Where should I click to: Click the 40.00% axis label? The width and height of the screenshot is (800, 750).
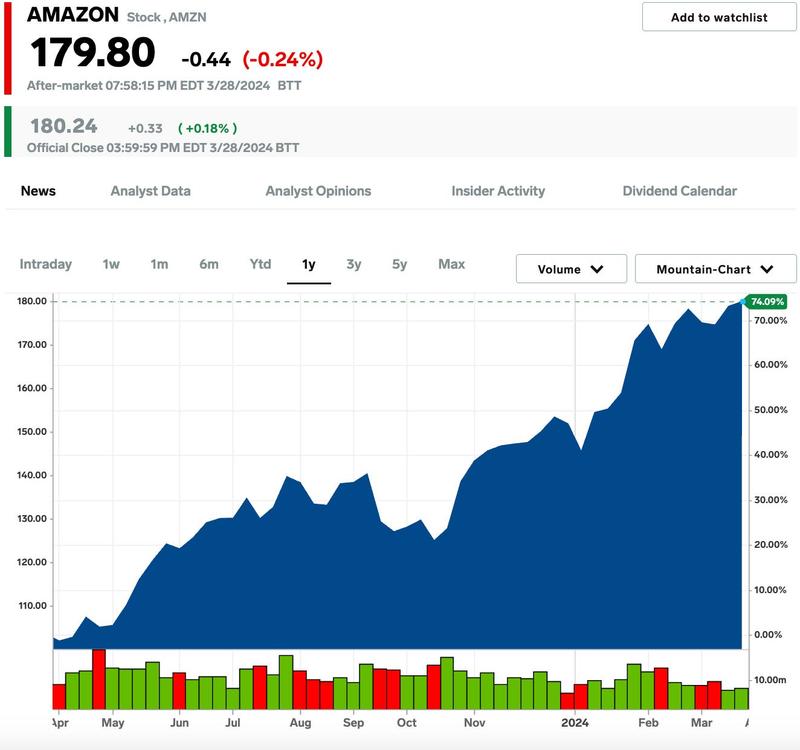(770, 455)
